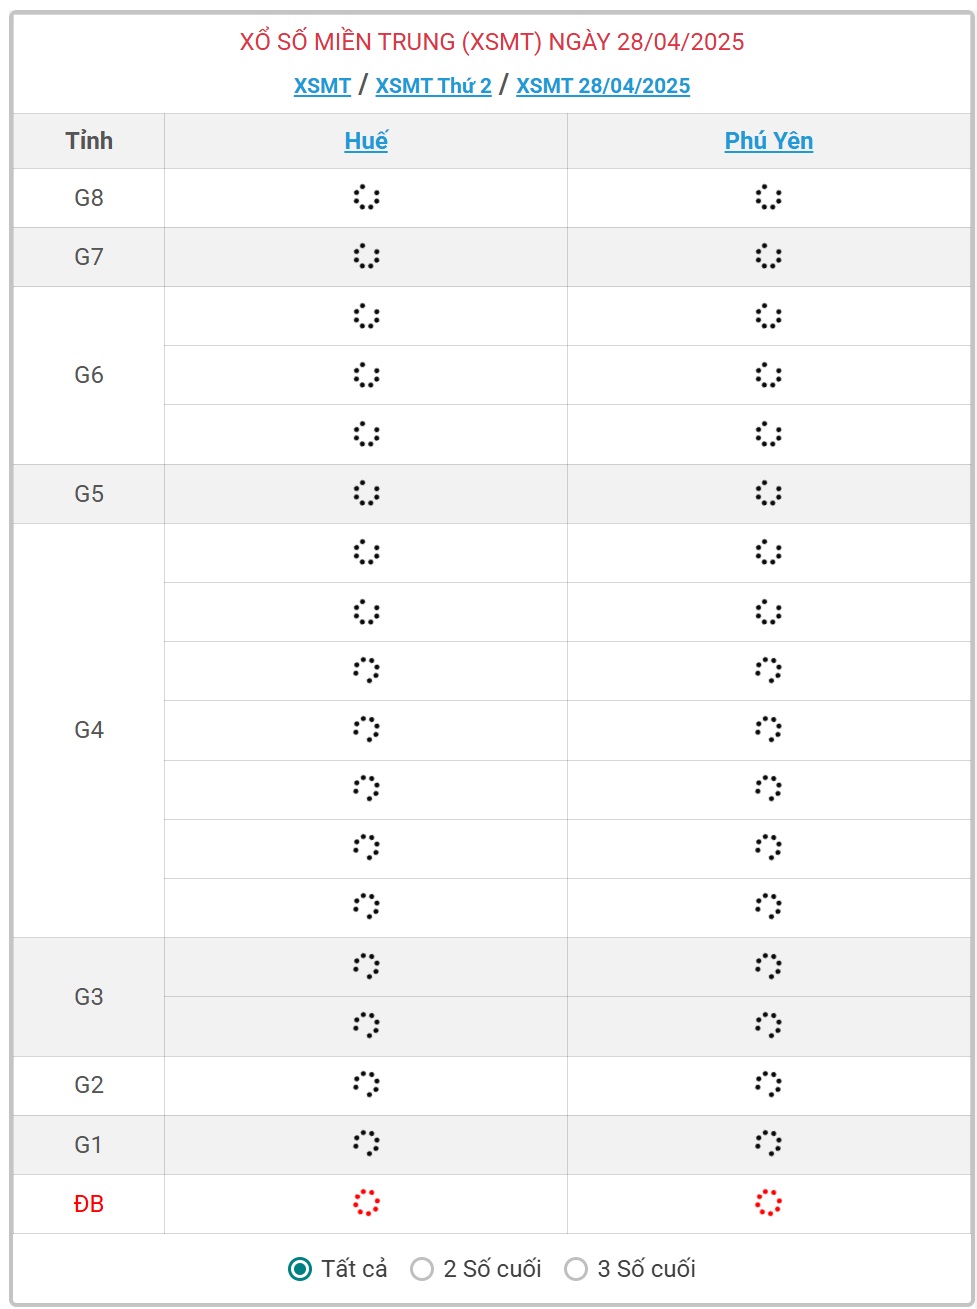This screenshot has height=1309, width=977.
Task: Click the Phú Yên G8 loading spinner
Action: (x=768, y=197)
